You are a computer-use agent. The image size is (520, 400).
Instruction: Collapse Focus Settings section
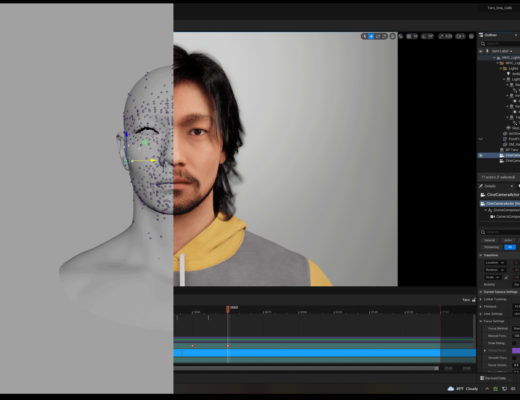481,321
